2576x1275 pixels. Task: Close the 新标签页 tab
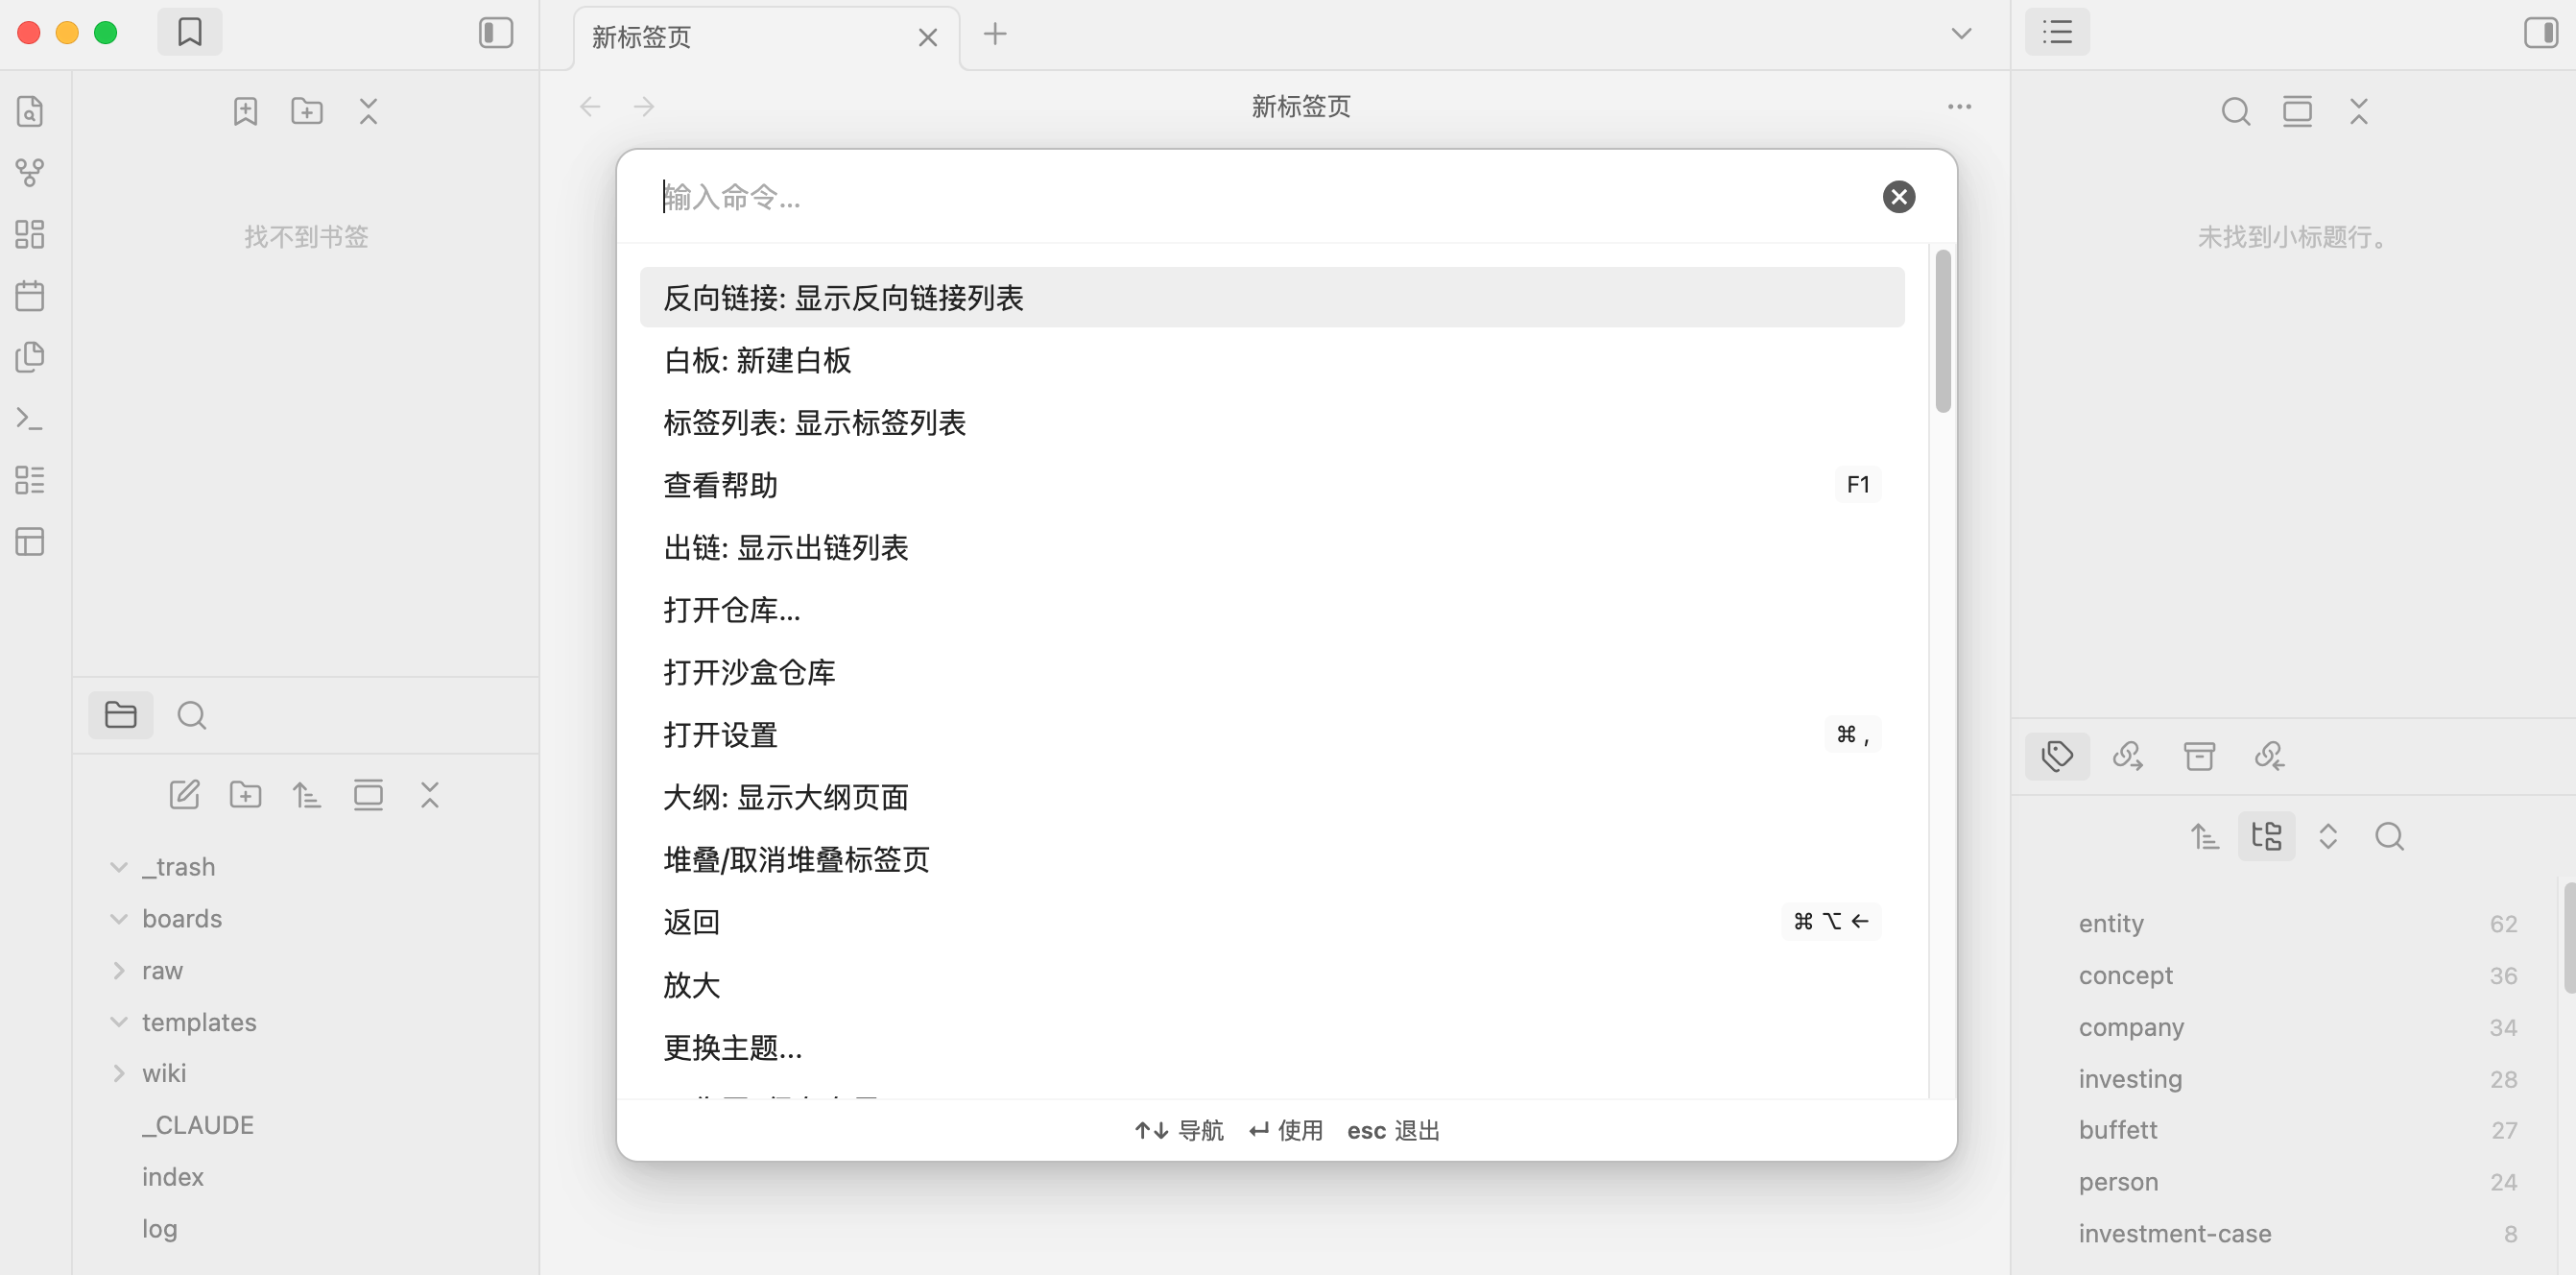click(x=928, y=38)
